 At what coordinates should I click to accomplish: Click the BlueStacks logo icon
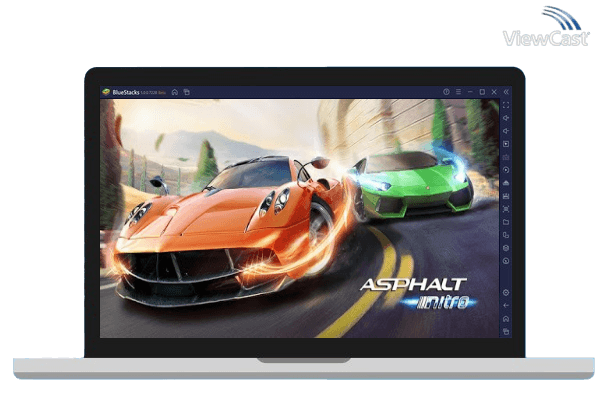coord(106,92)
